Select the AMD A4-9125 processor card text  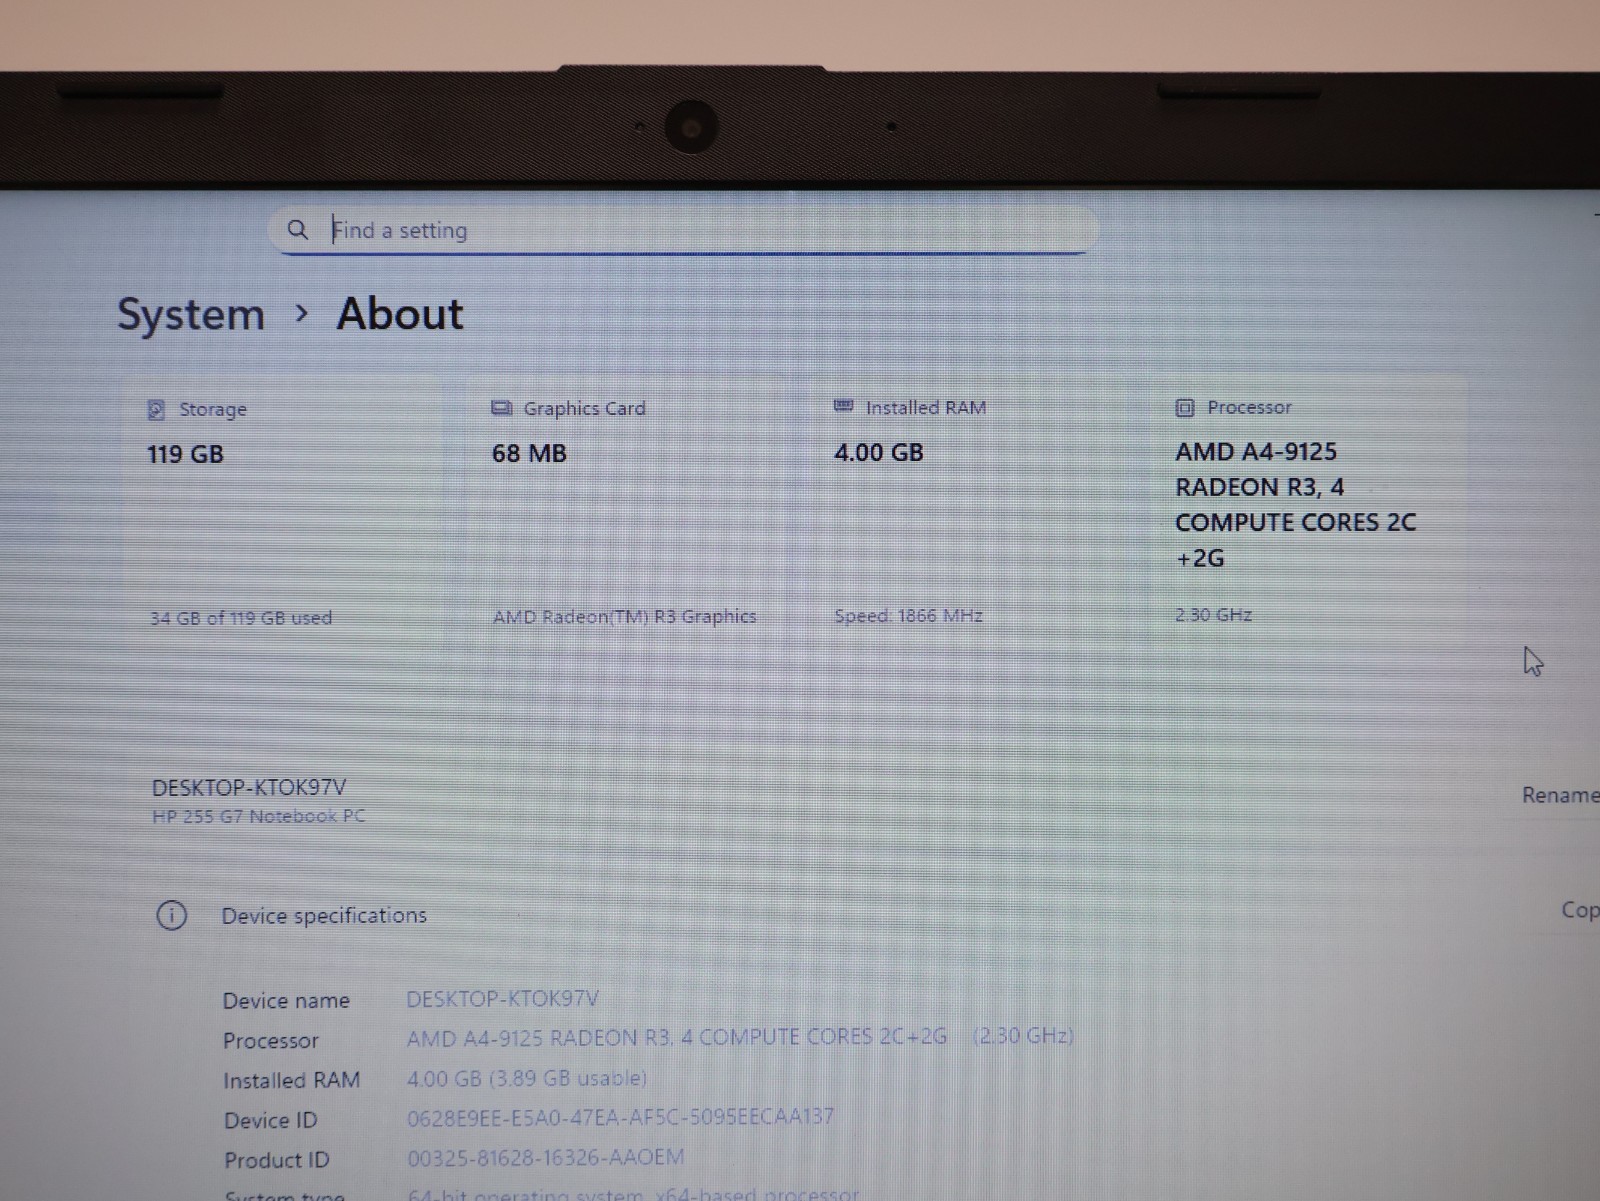(x=1296, y=505)
